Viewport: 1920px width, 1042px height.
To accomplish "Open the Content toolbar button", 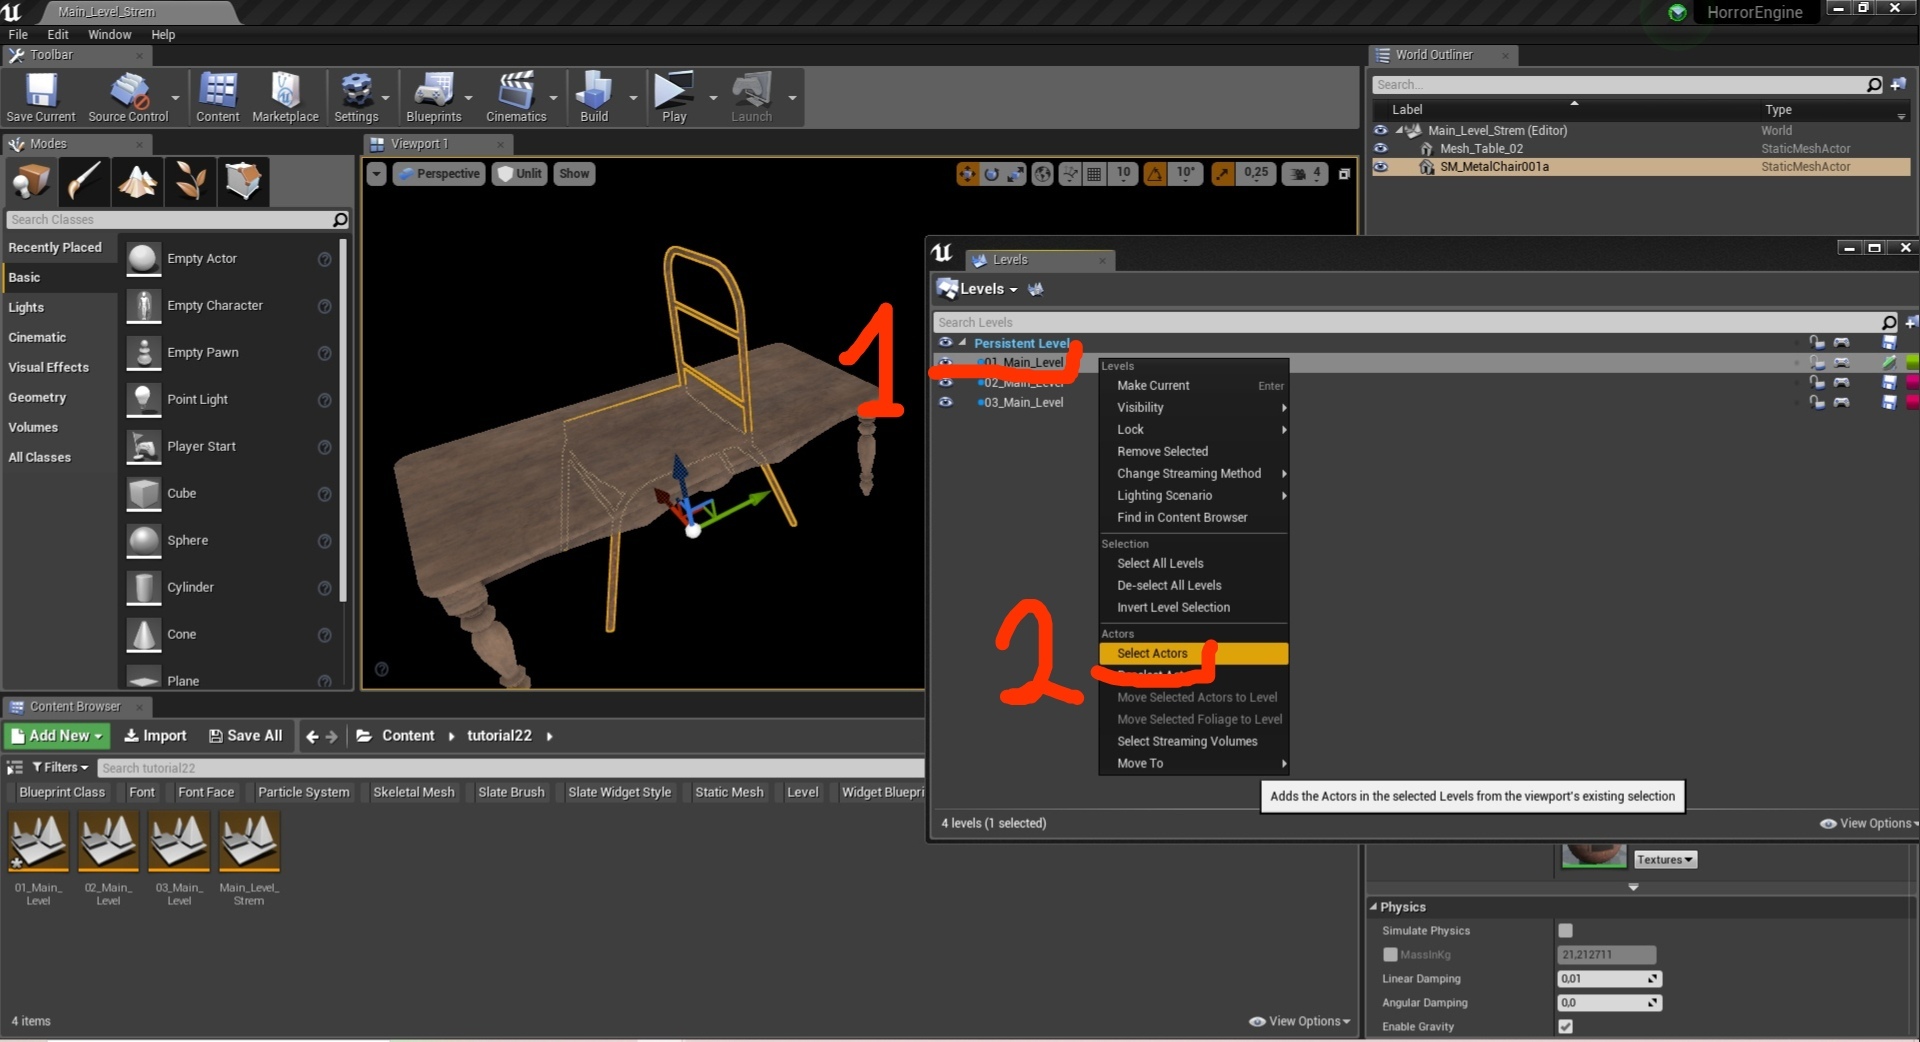I will (x=217, y=97).
